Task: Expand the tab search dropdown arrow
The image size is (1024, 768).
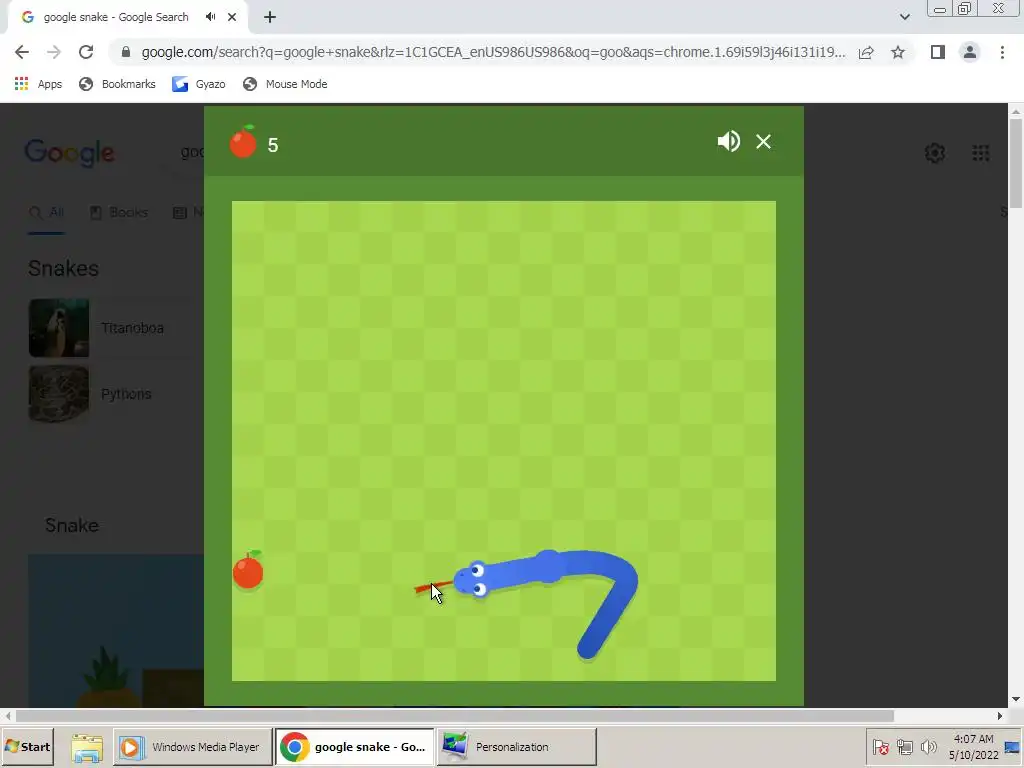Action: click(904, 17)
